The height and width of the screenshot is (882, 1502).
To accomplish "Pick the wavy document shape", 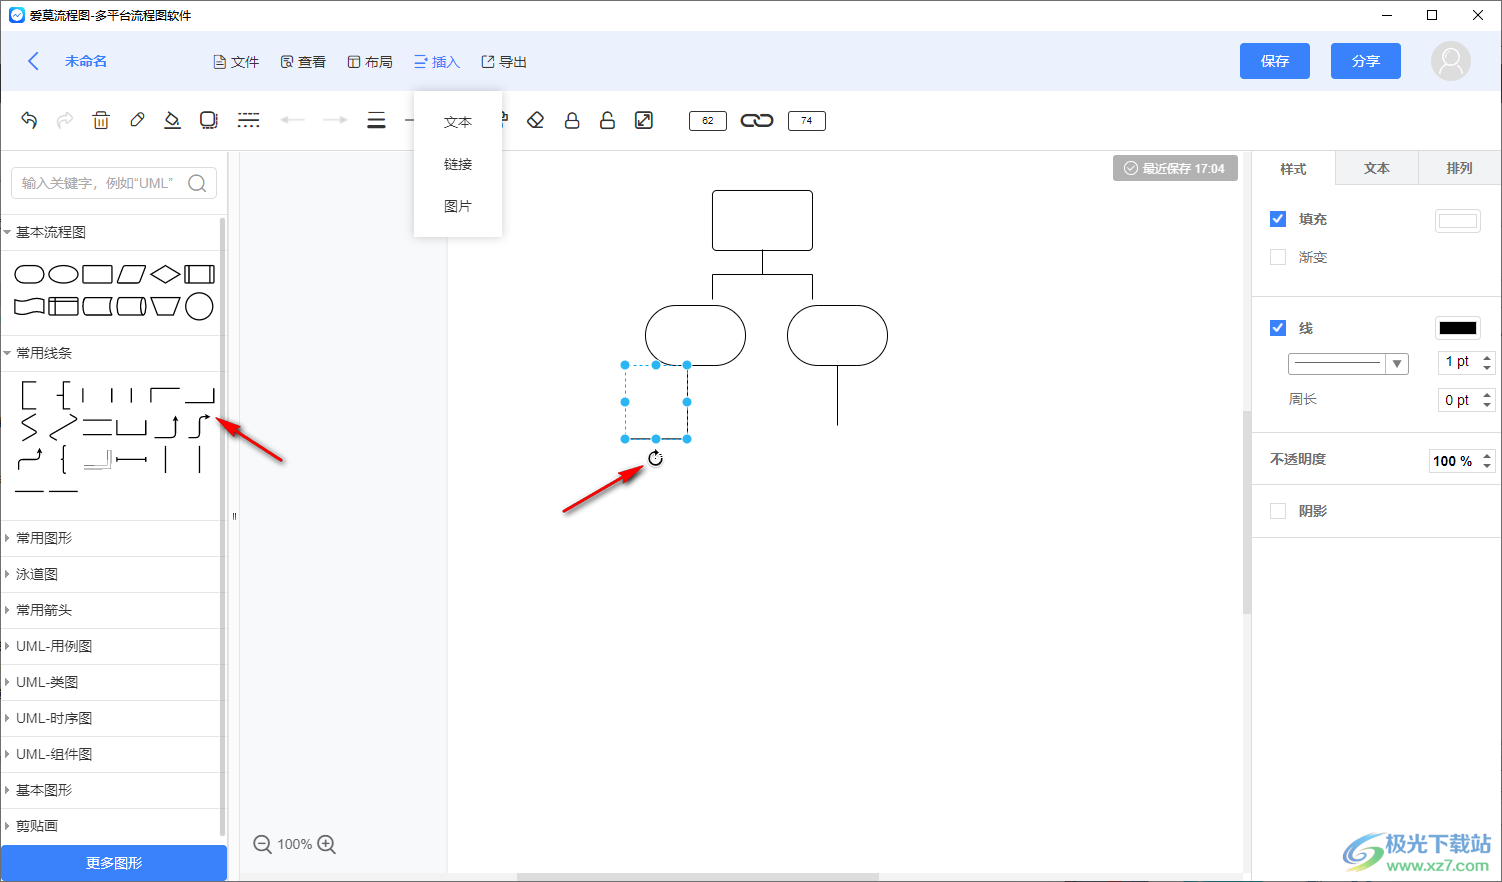I will 29,306.
